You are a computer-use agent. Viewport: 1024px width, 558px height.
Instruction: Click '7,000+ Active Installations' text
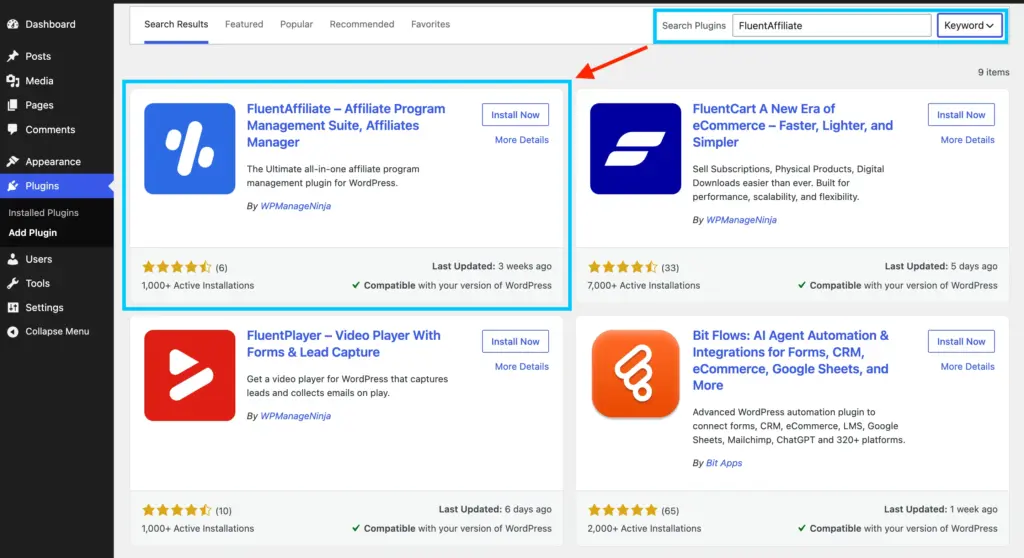pos(643,286)
